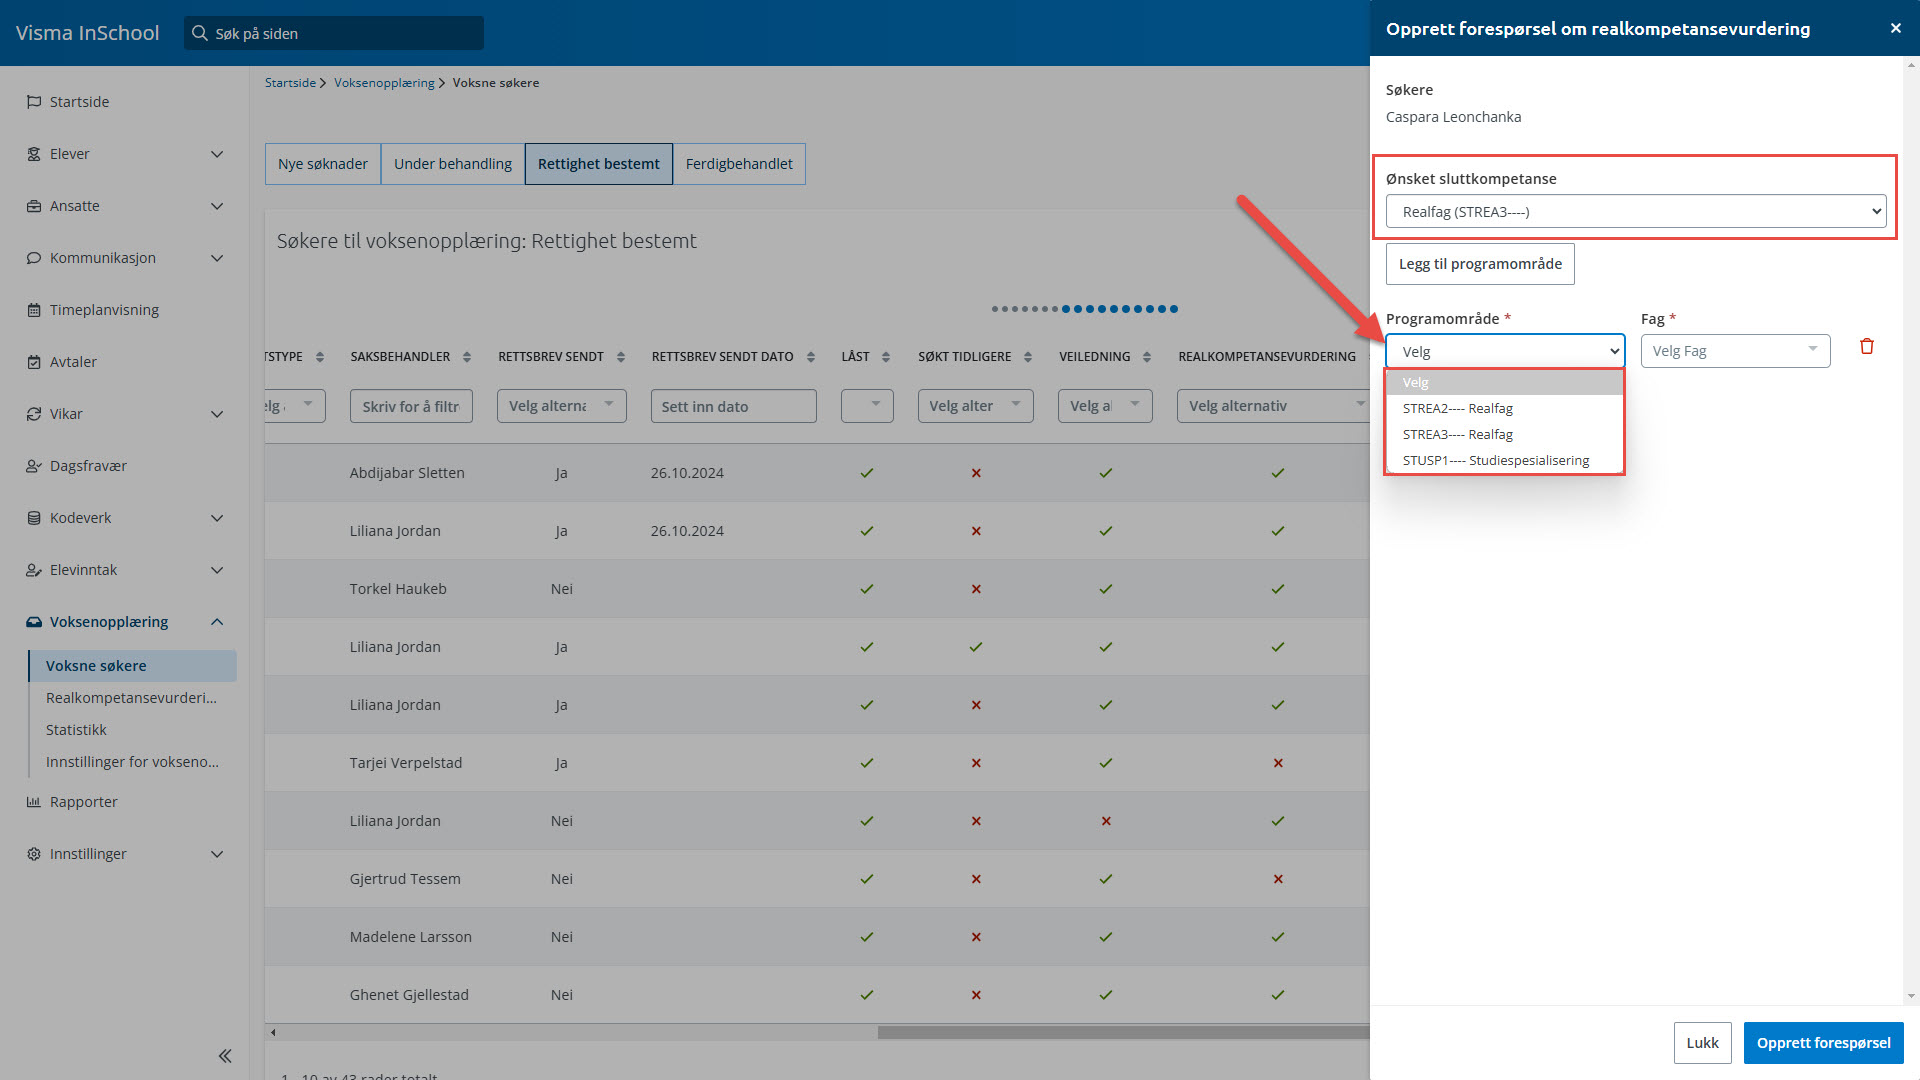Sort by RETTSBREV SENDT column arrows
The width and height of the screenshot is (1920, 1080).
pos(621,357)
